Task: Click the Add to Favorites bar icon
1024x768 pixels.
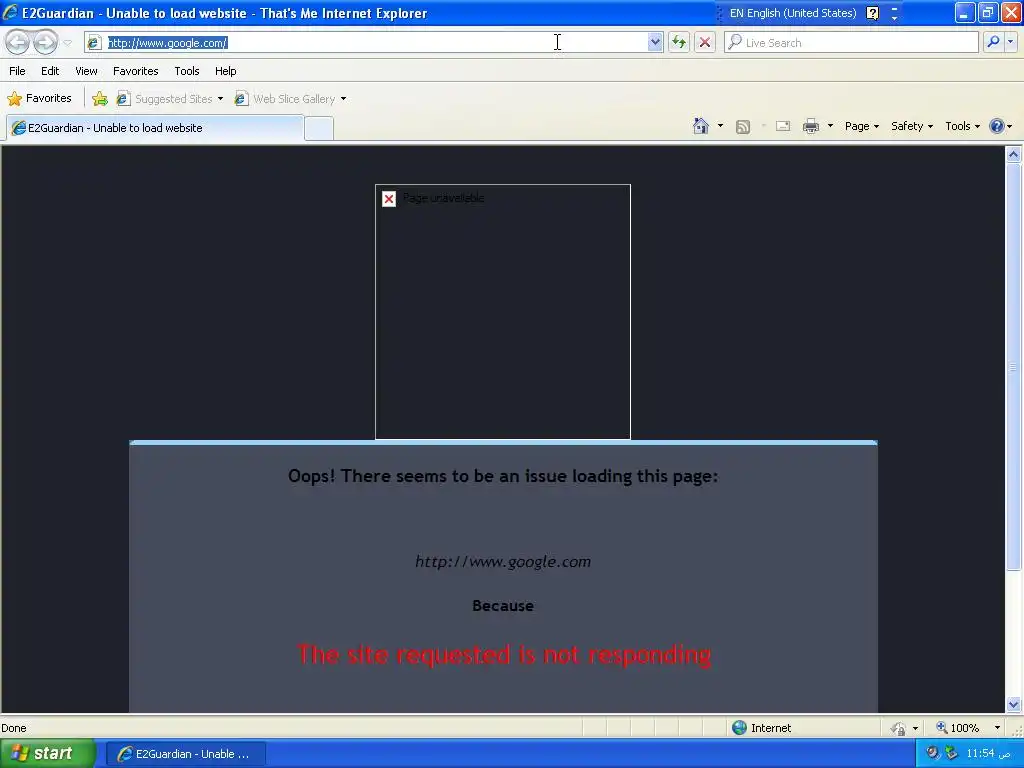Action: click(x=100, y=99)
